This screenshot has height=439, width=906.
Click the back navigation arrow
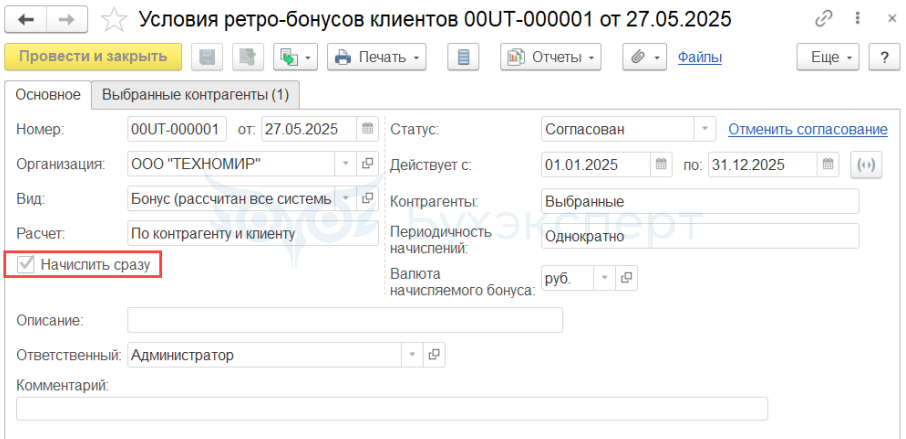(x=26, y=20)
